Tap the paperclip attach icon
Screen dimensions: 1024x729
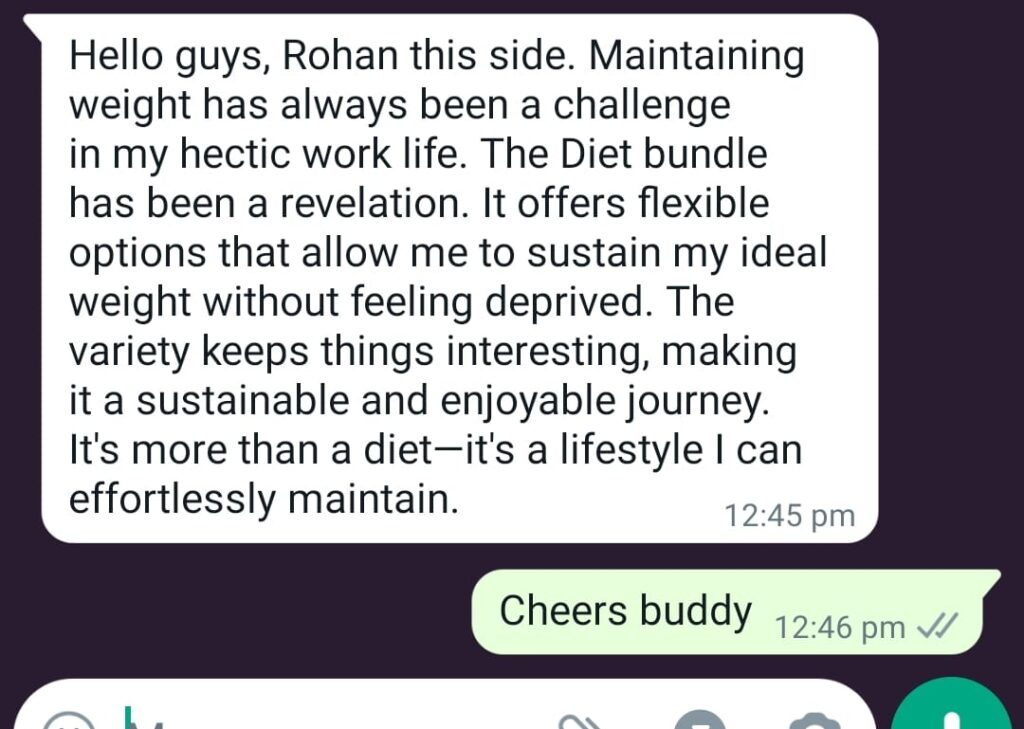coord(580,722)
